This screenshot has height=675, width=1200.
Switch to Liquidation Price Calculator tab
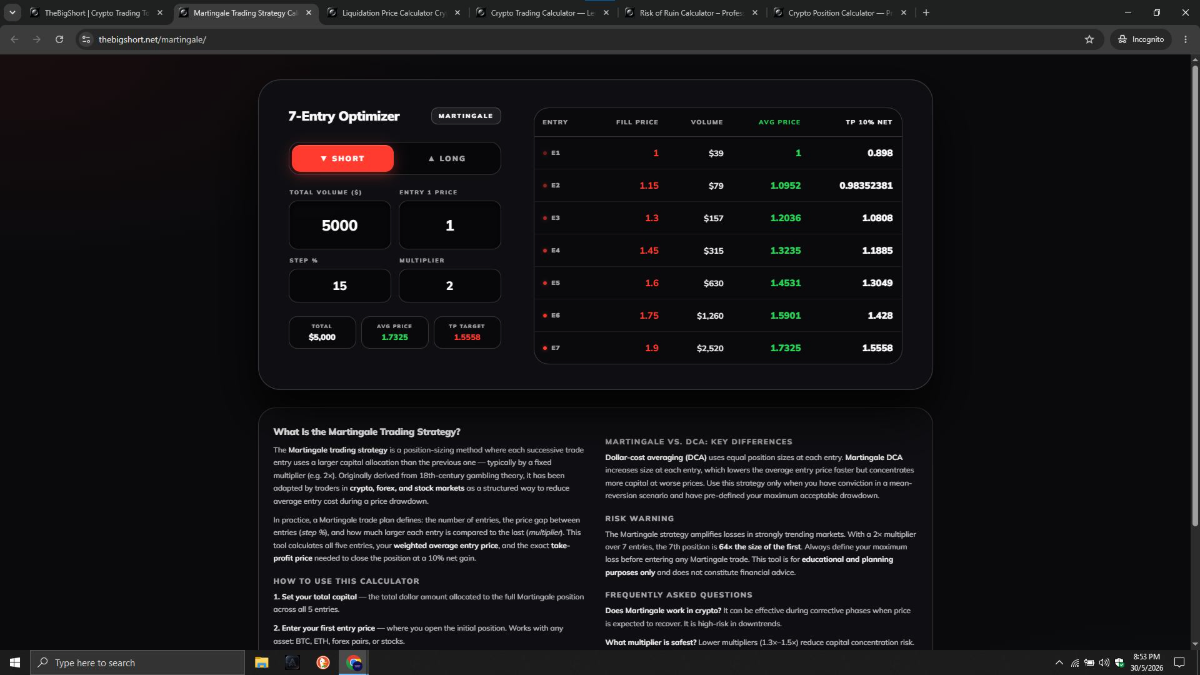[x=393, y=13]
